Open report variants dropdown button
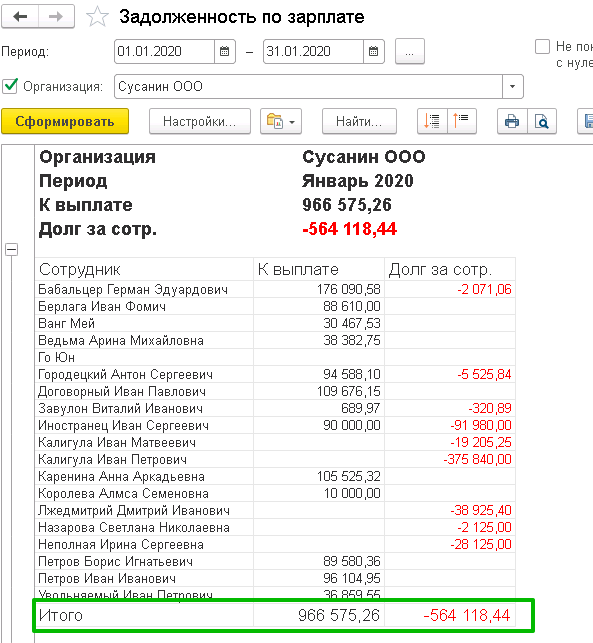This screenshot has height=643, width=593. (281, 121)
